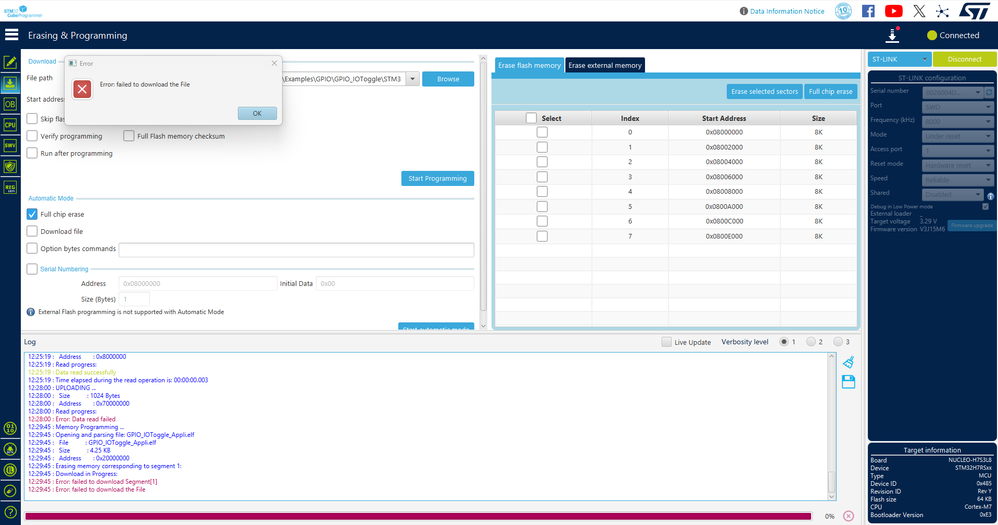Cancel operation with progress bar X icon
This screenshot has height=525, width=998.
(848, 516)
